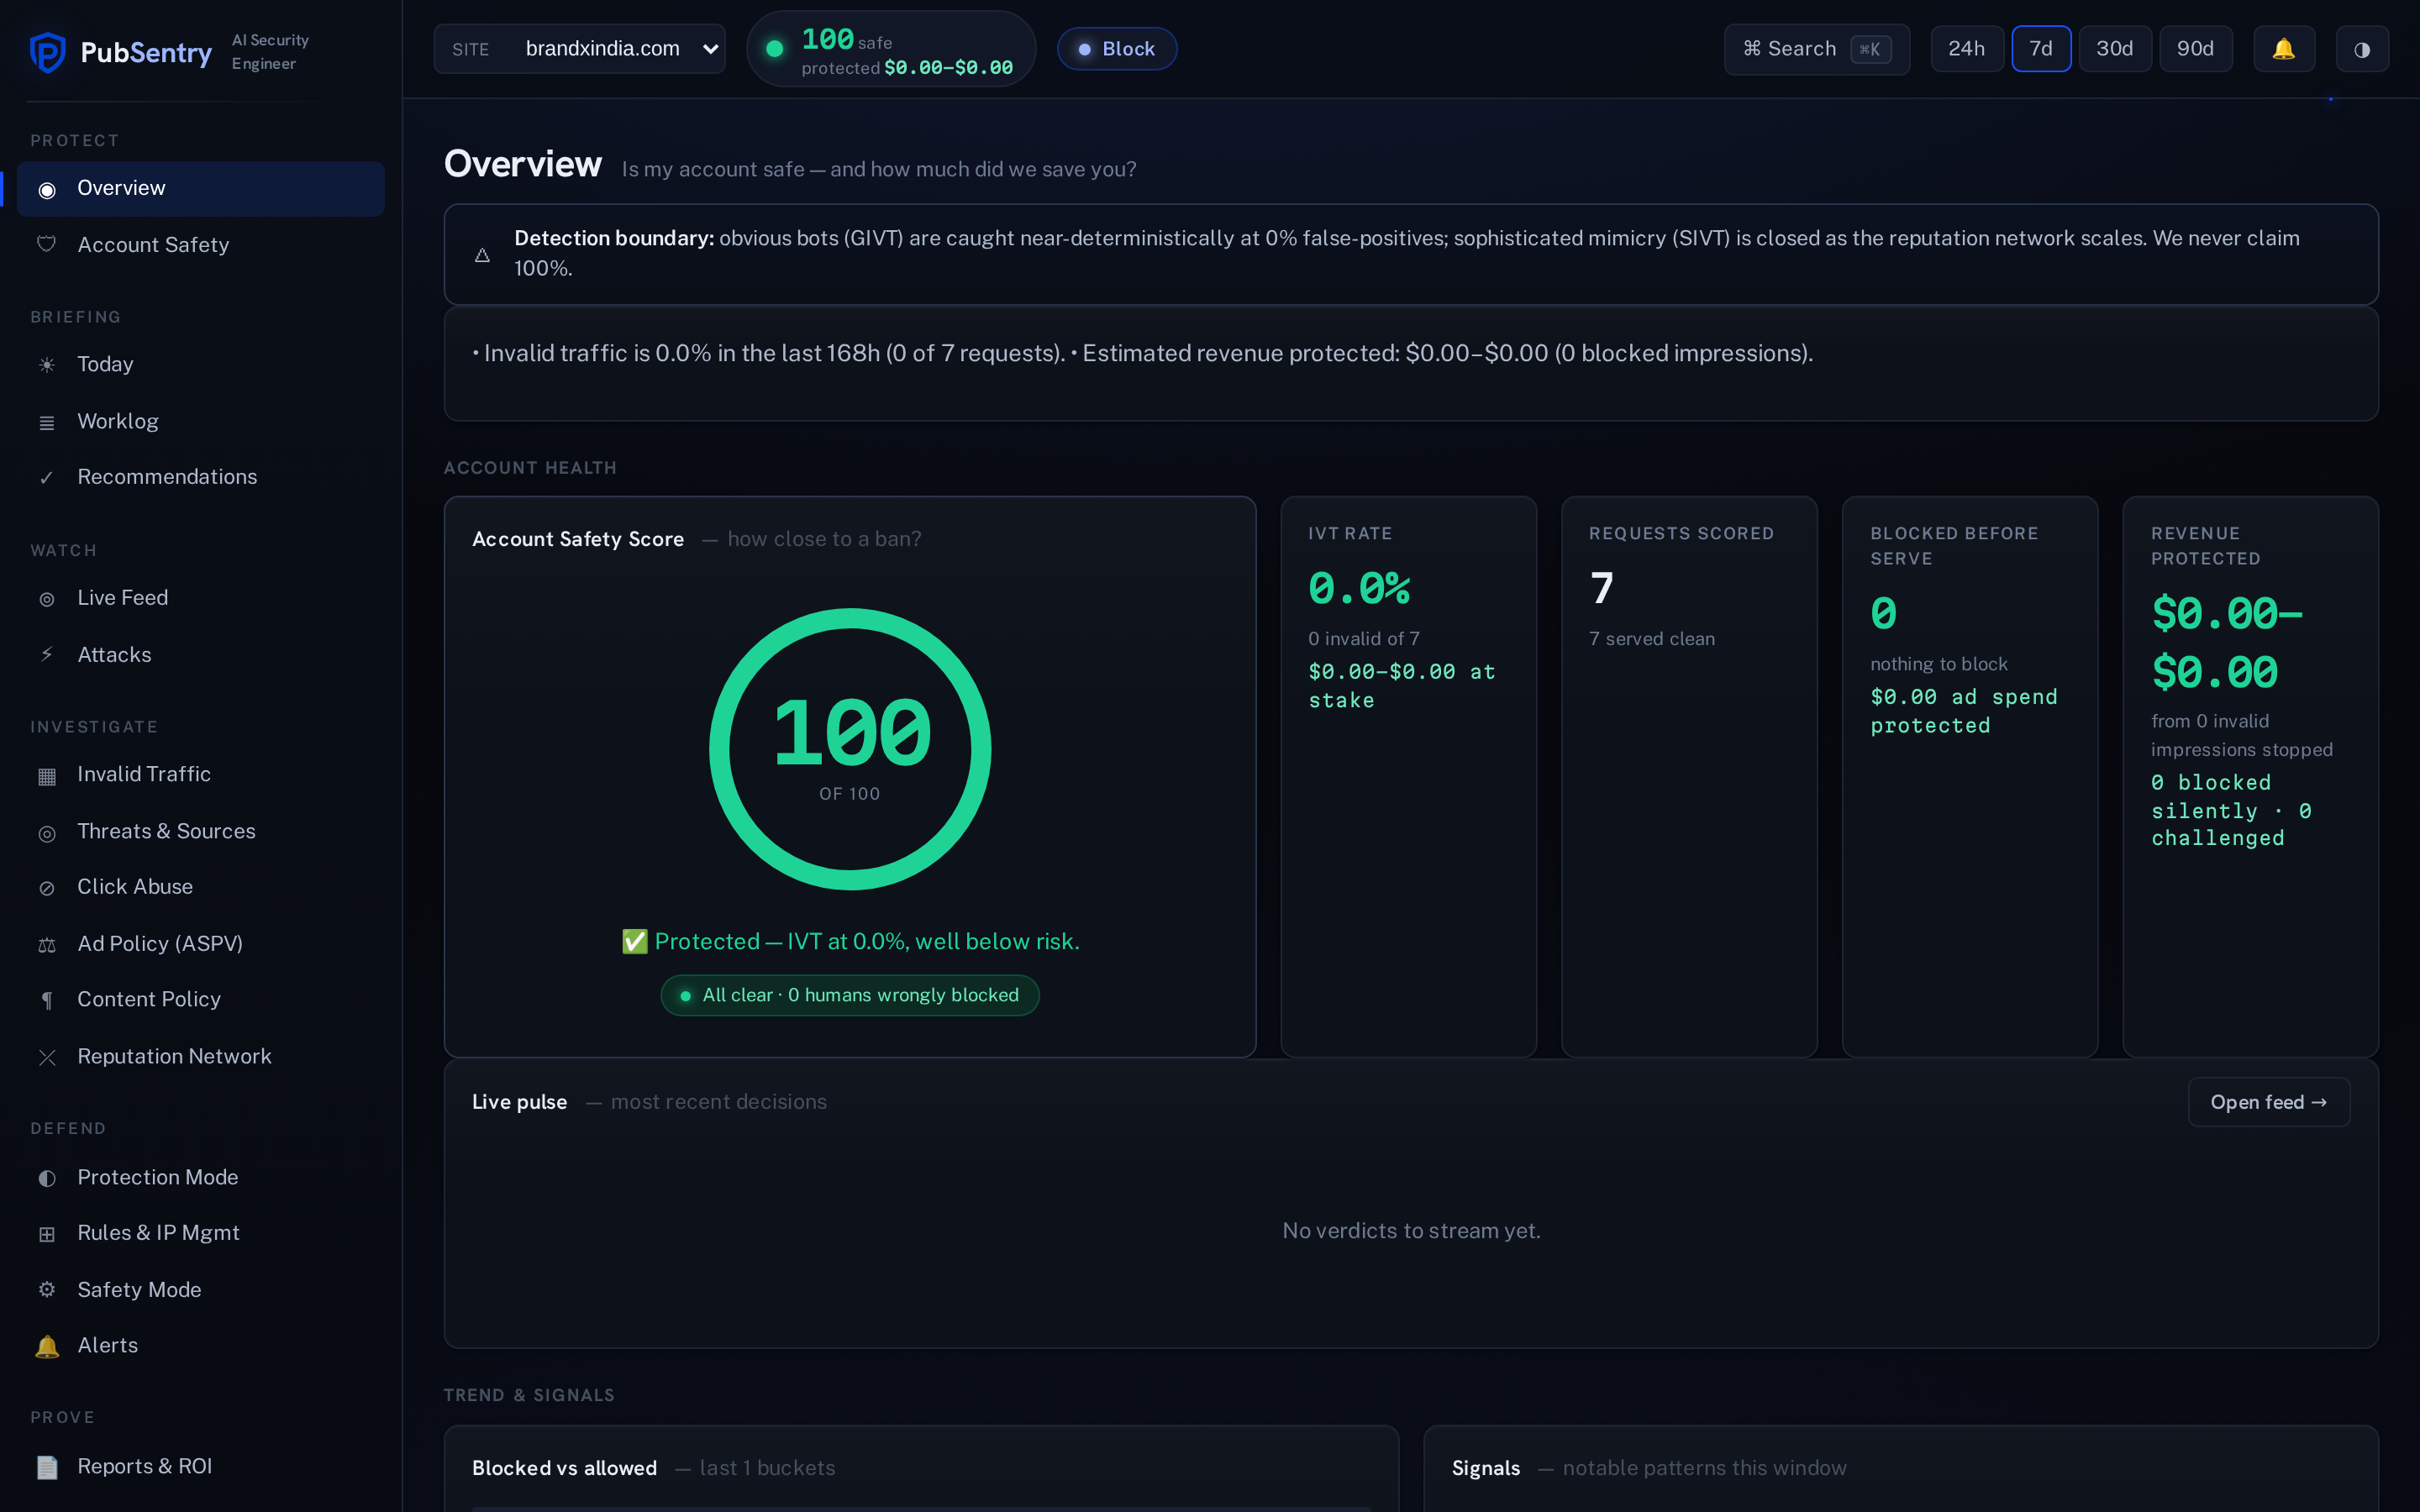Image resolution: width=2420 pixels, height=1512 pixels.
Task: Open Invalid Traffic investigation
Action: pos(201,775)
